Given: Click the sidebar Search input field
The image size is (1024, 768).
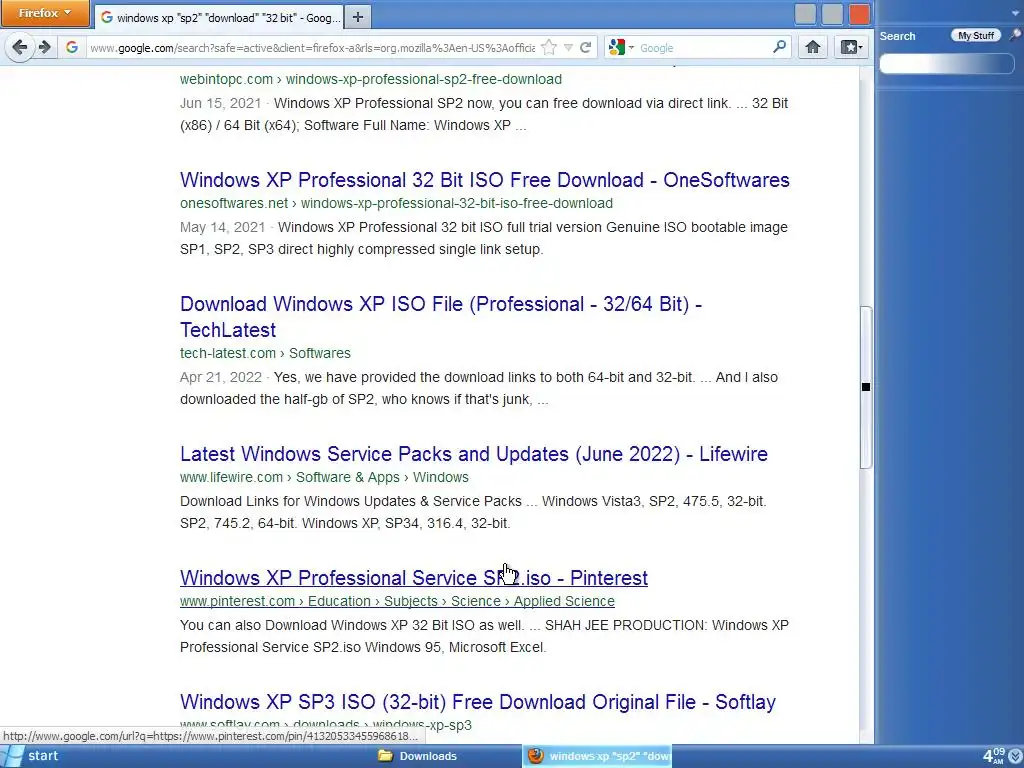Looking at the screenshot, I should tap(947, 63).
